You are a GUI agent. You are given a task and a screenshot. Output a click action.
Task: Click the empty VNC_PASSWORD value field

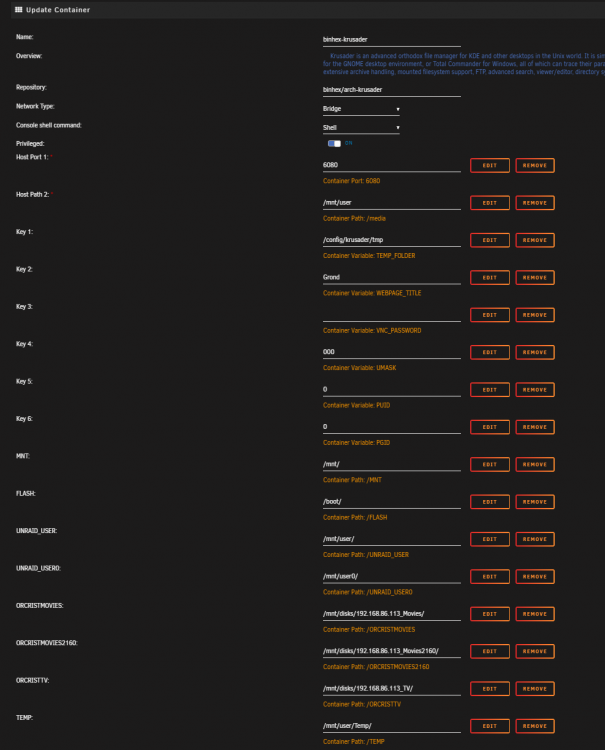(392, 315)
